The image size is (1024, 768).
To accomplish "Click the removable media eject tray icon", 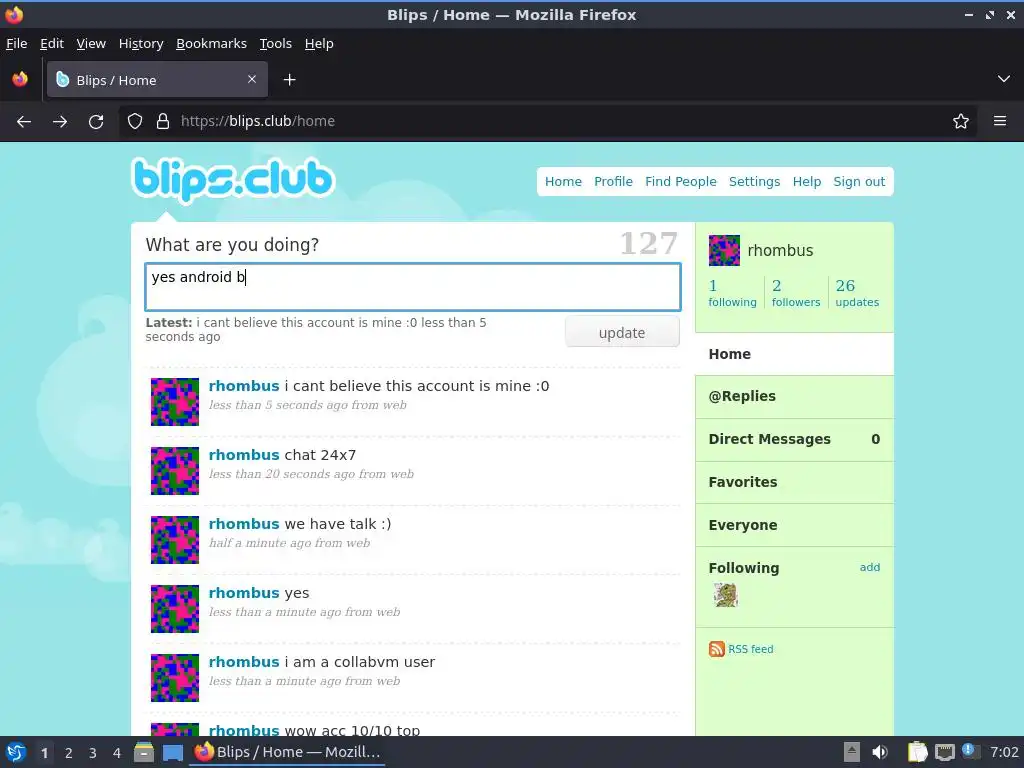I will (852, 752).
